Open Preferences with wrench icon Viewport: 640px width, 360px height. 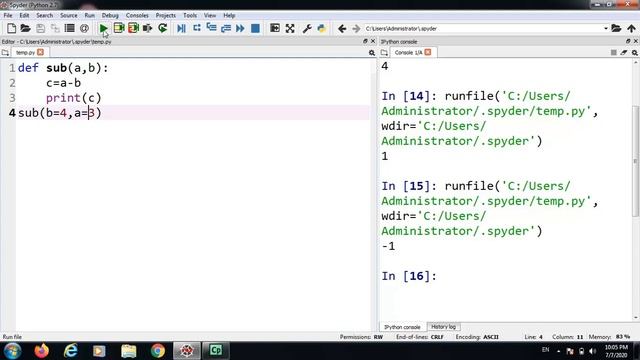pyautogui.click(x=307, y=28)
